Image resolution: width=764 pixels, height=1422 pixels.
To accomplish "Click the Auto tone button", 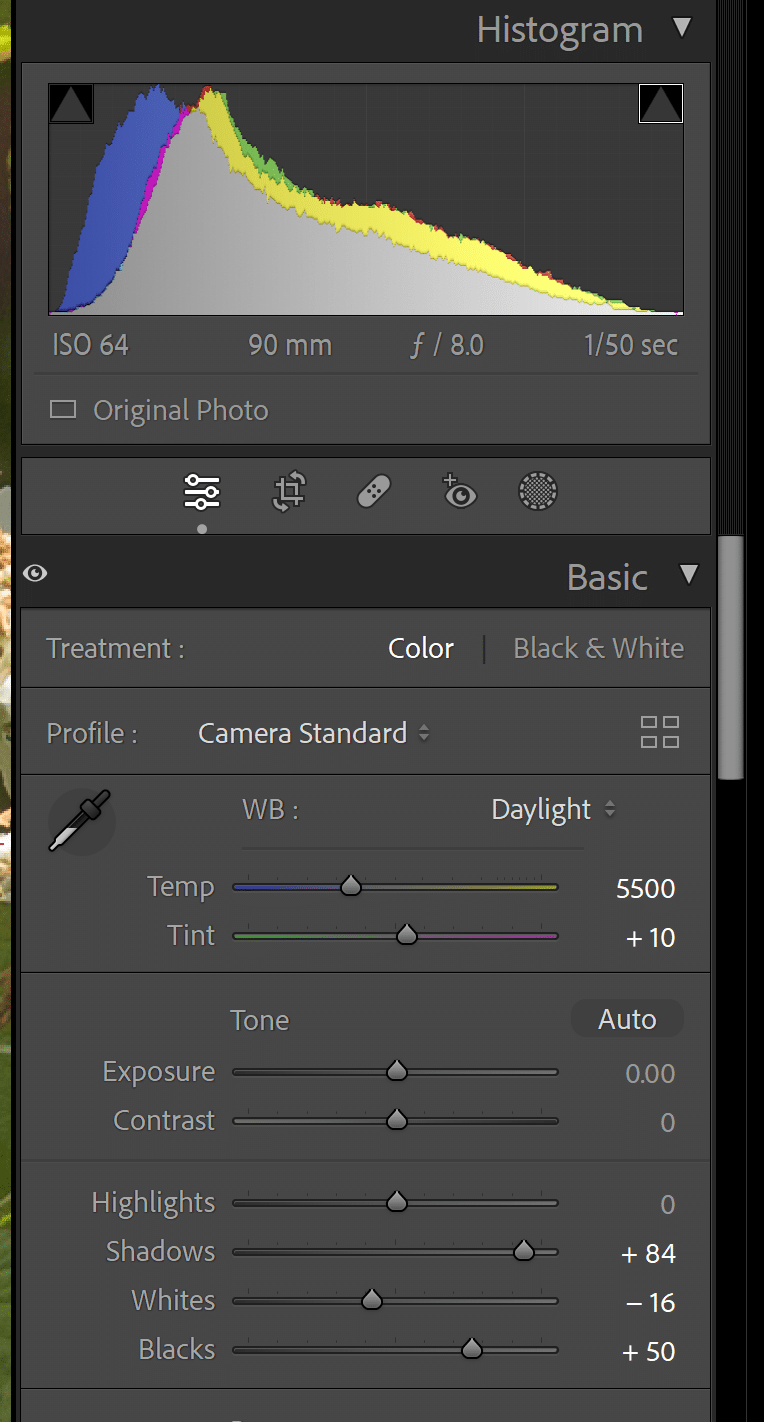I will pos(627,1019).
